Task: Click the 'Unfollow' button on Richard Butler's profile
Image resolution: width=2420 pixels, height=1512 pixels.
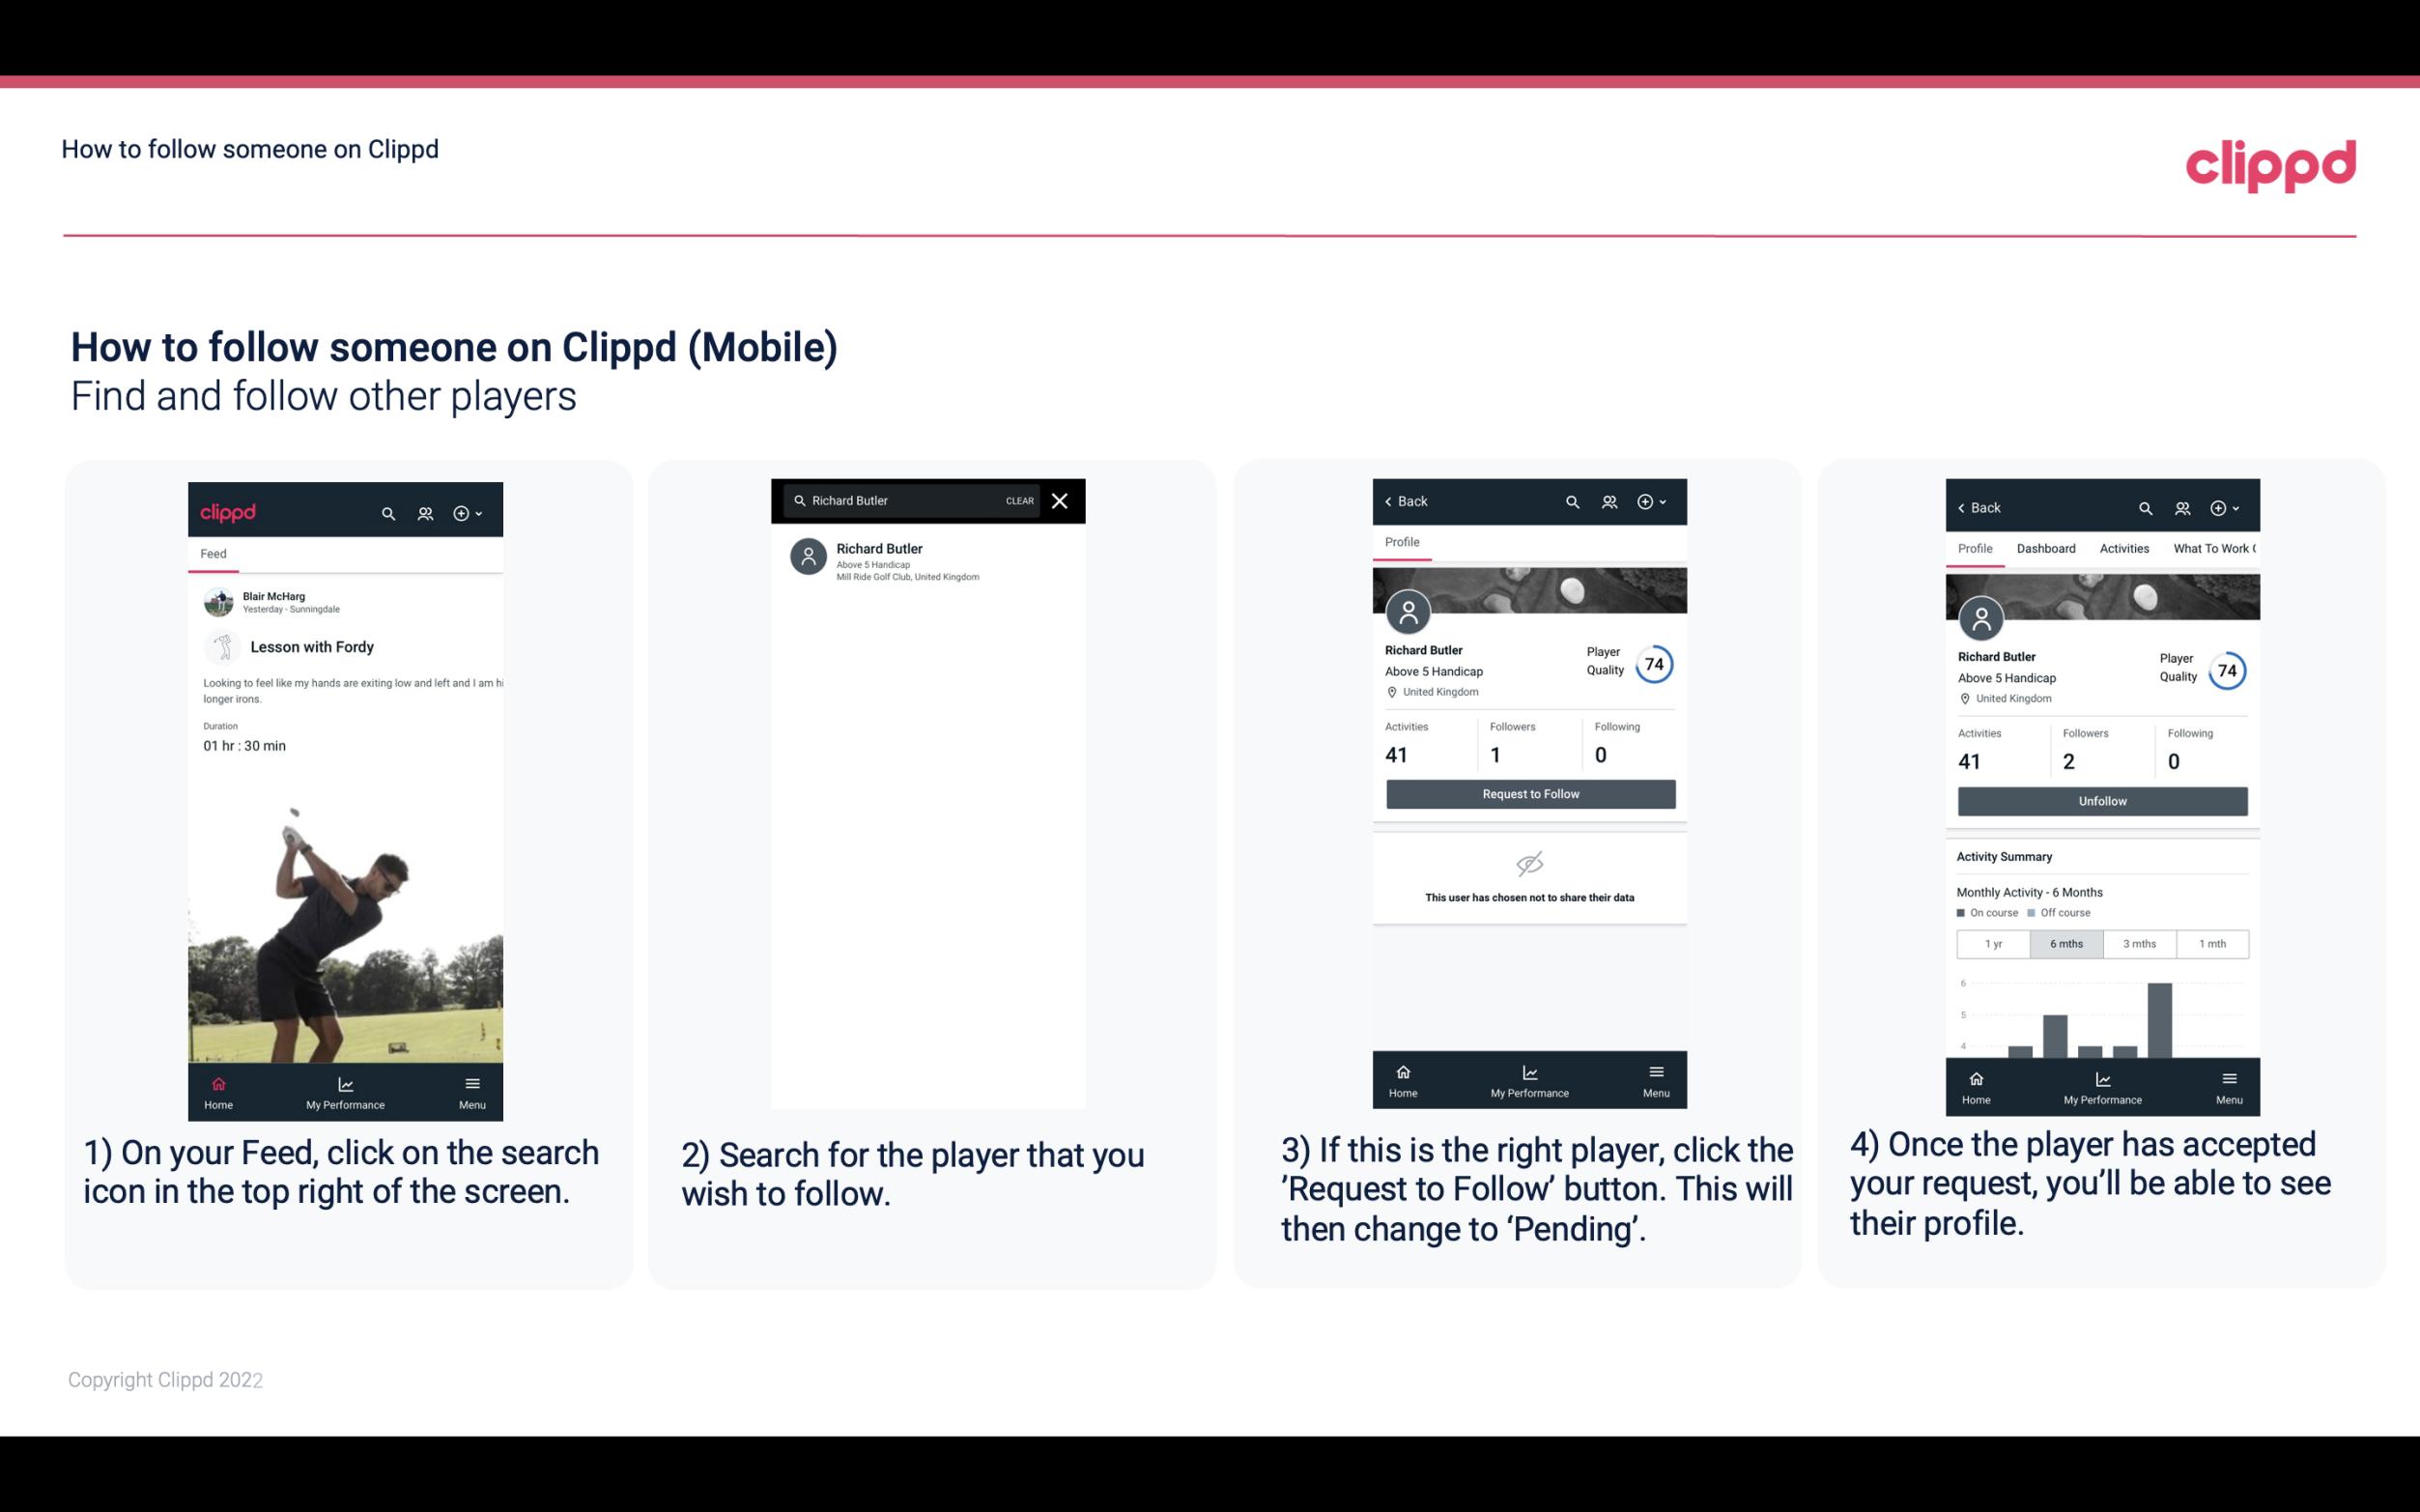Action: pyautogui.click(x=2101, y=800)
